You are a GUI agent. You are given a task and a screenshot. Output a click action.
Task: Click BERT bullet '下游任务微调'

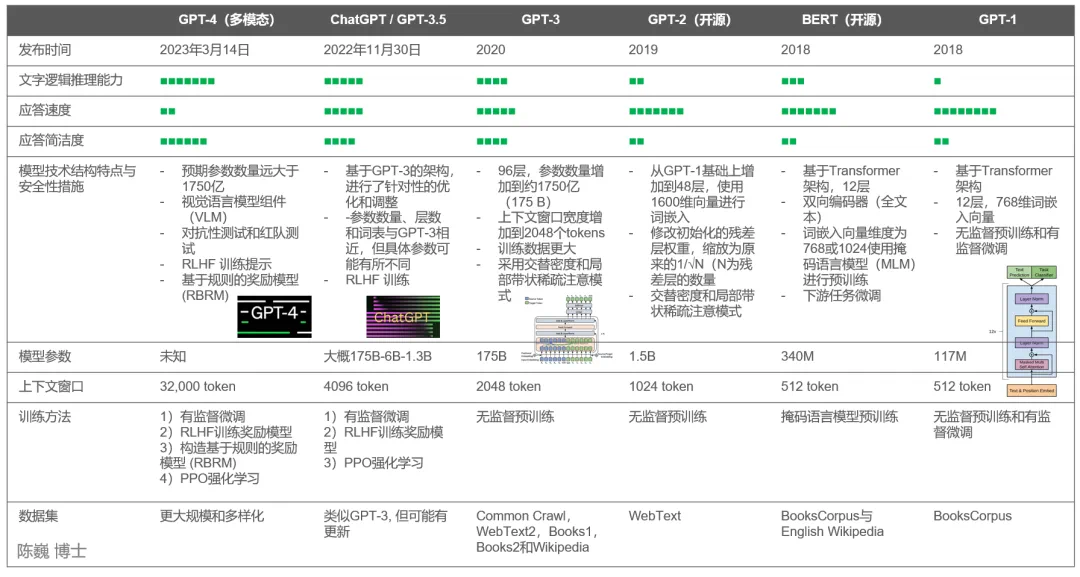[842, 295]
